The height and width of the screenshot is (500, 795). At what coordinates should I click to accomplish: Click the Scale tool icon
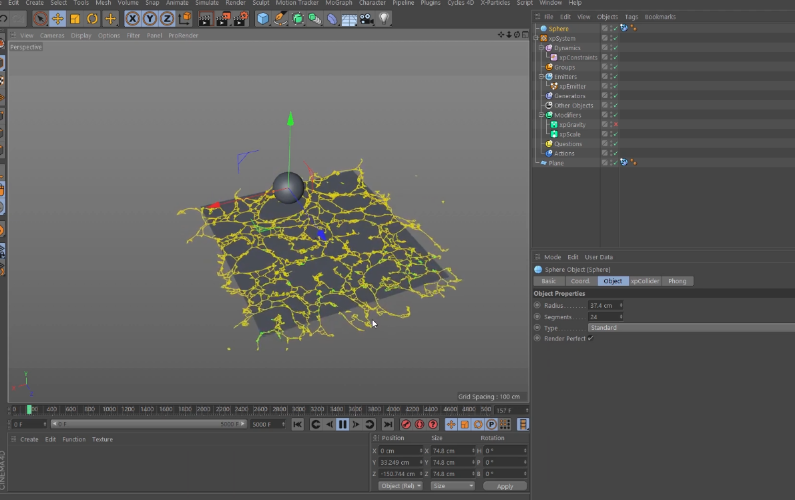[x=75, y=18]
